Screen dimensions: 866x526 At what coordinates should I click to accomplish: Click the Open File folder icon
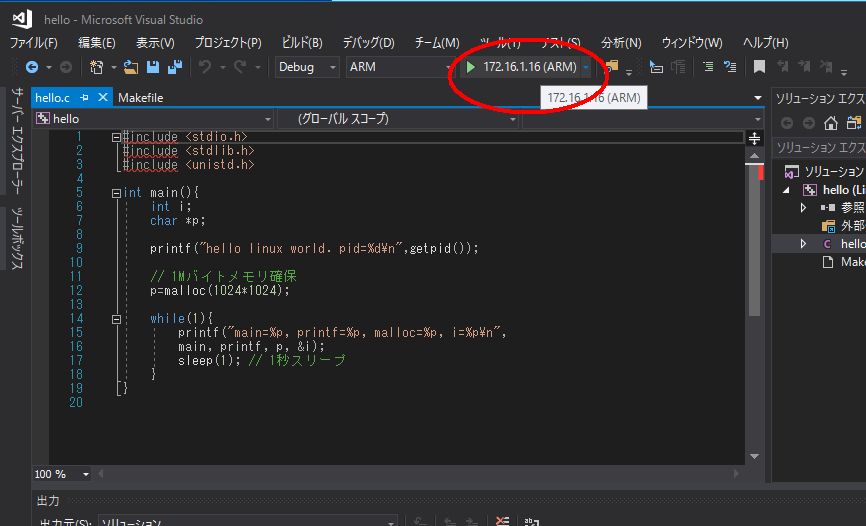(131, 67)
